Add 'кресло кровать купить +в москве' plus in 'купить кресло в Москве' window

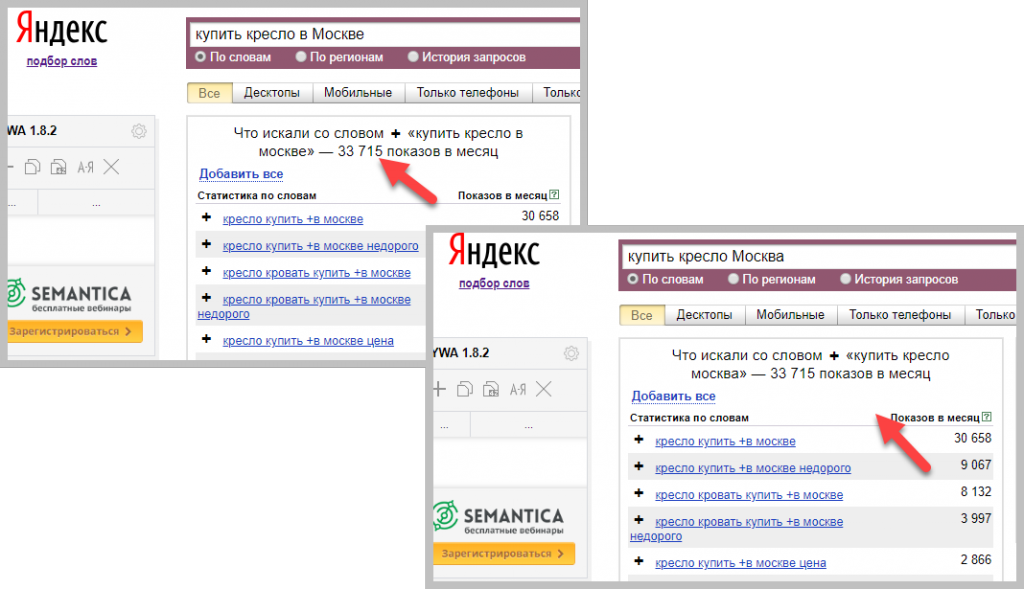206,271
